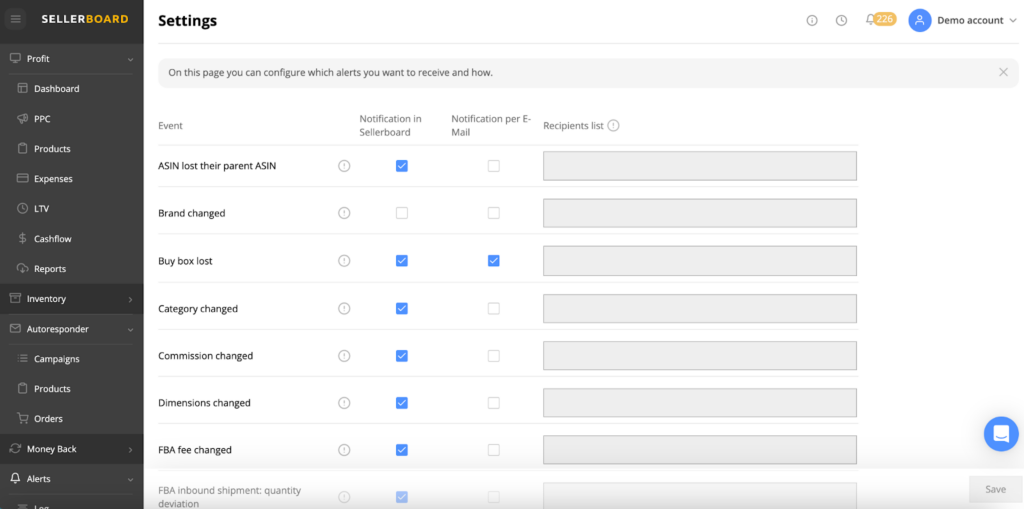The width and height of the screenshot is (1024, 509).
Task: Disable Sellerboard notification for FBA fee changed
Action: coord(402,450)
